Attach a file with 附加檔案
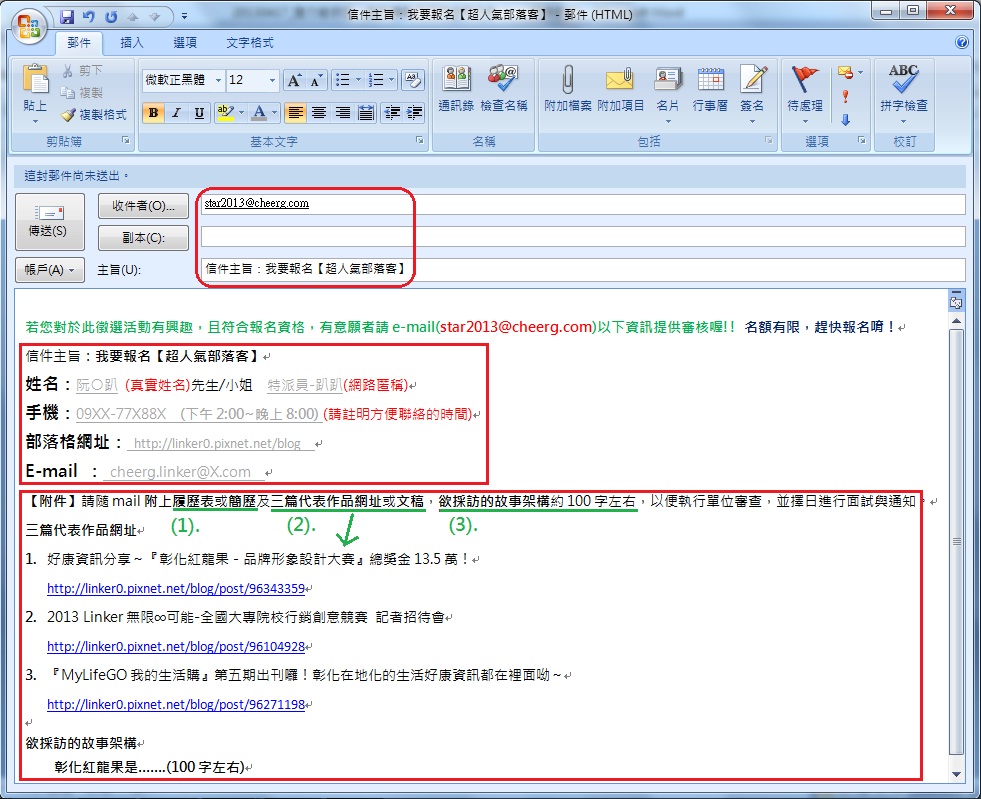The height and width of the screenshot is (799, 981). pyautogui.click(x=567, y=89)
